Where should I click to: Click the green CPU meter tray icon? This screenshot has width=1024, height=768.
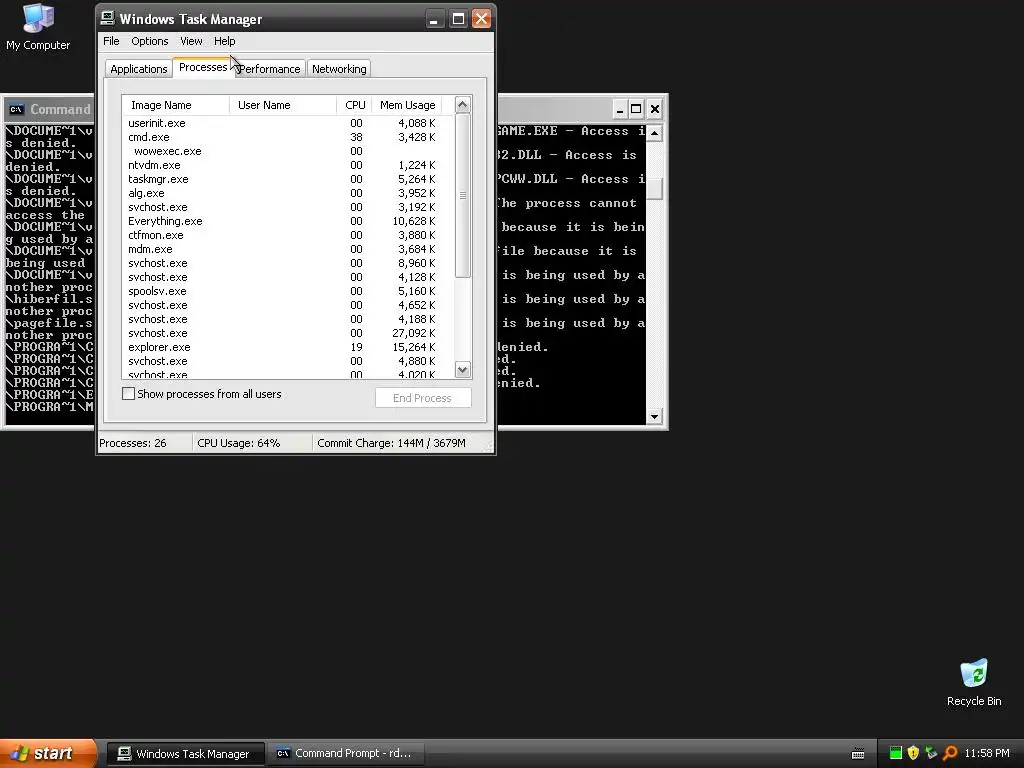895,753
